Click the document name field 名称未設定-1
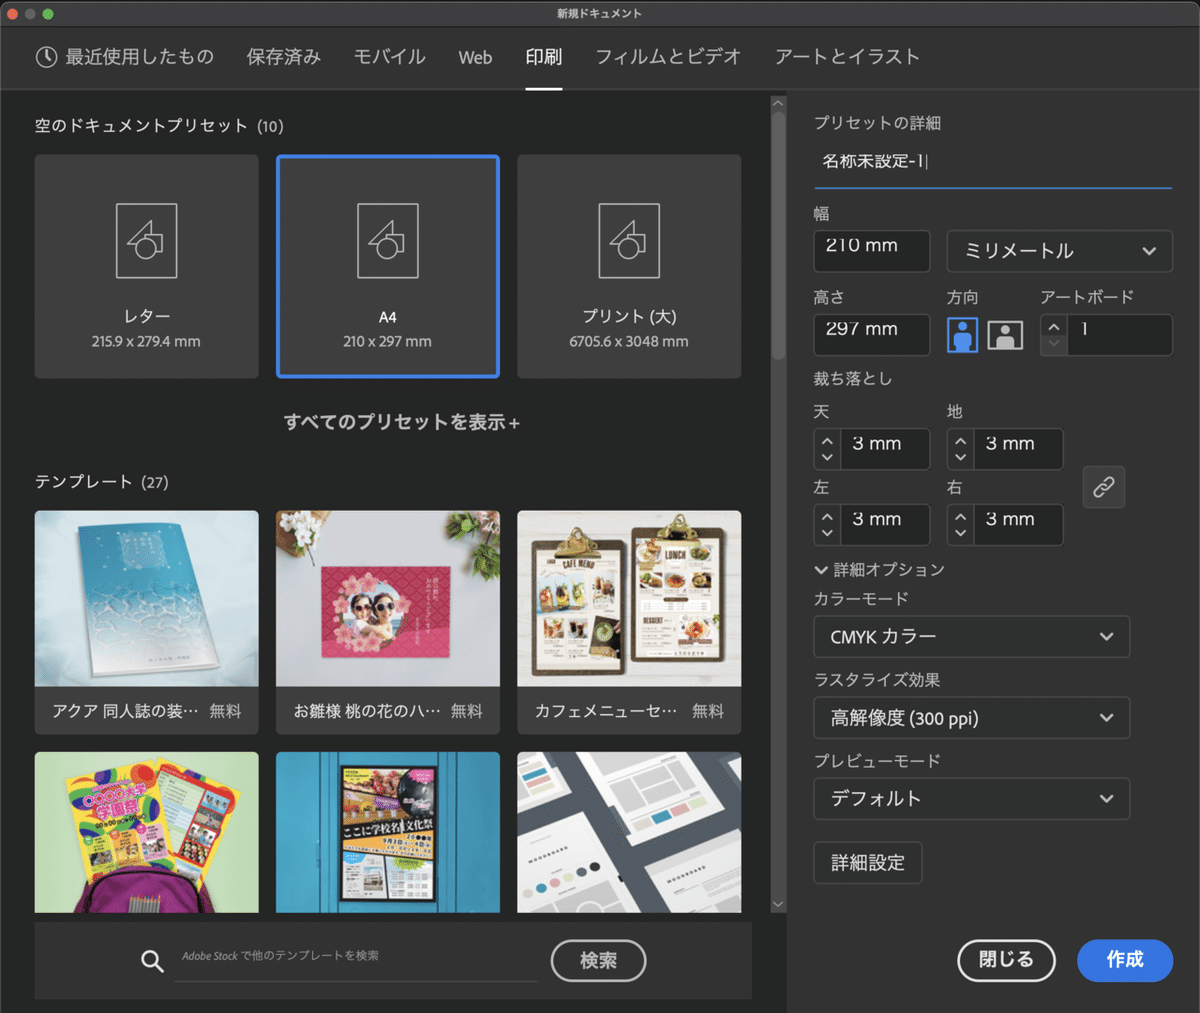The width and height of the screenshot is (1200, 1013). coord(993,162)
